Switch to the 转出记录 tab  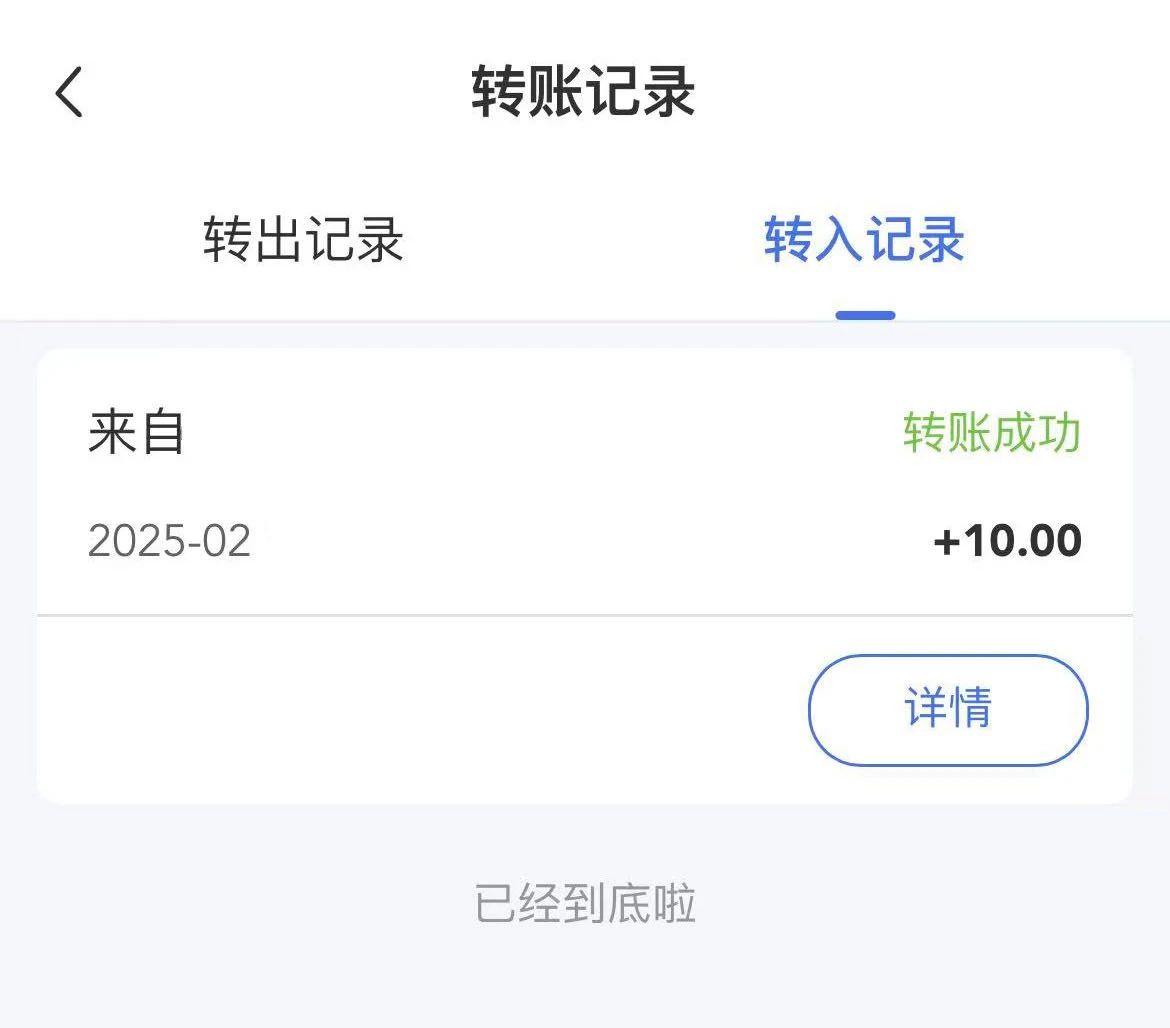coord(303,241)
